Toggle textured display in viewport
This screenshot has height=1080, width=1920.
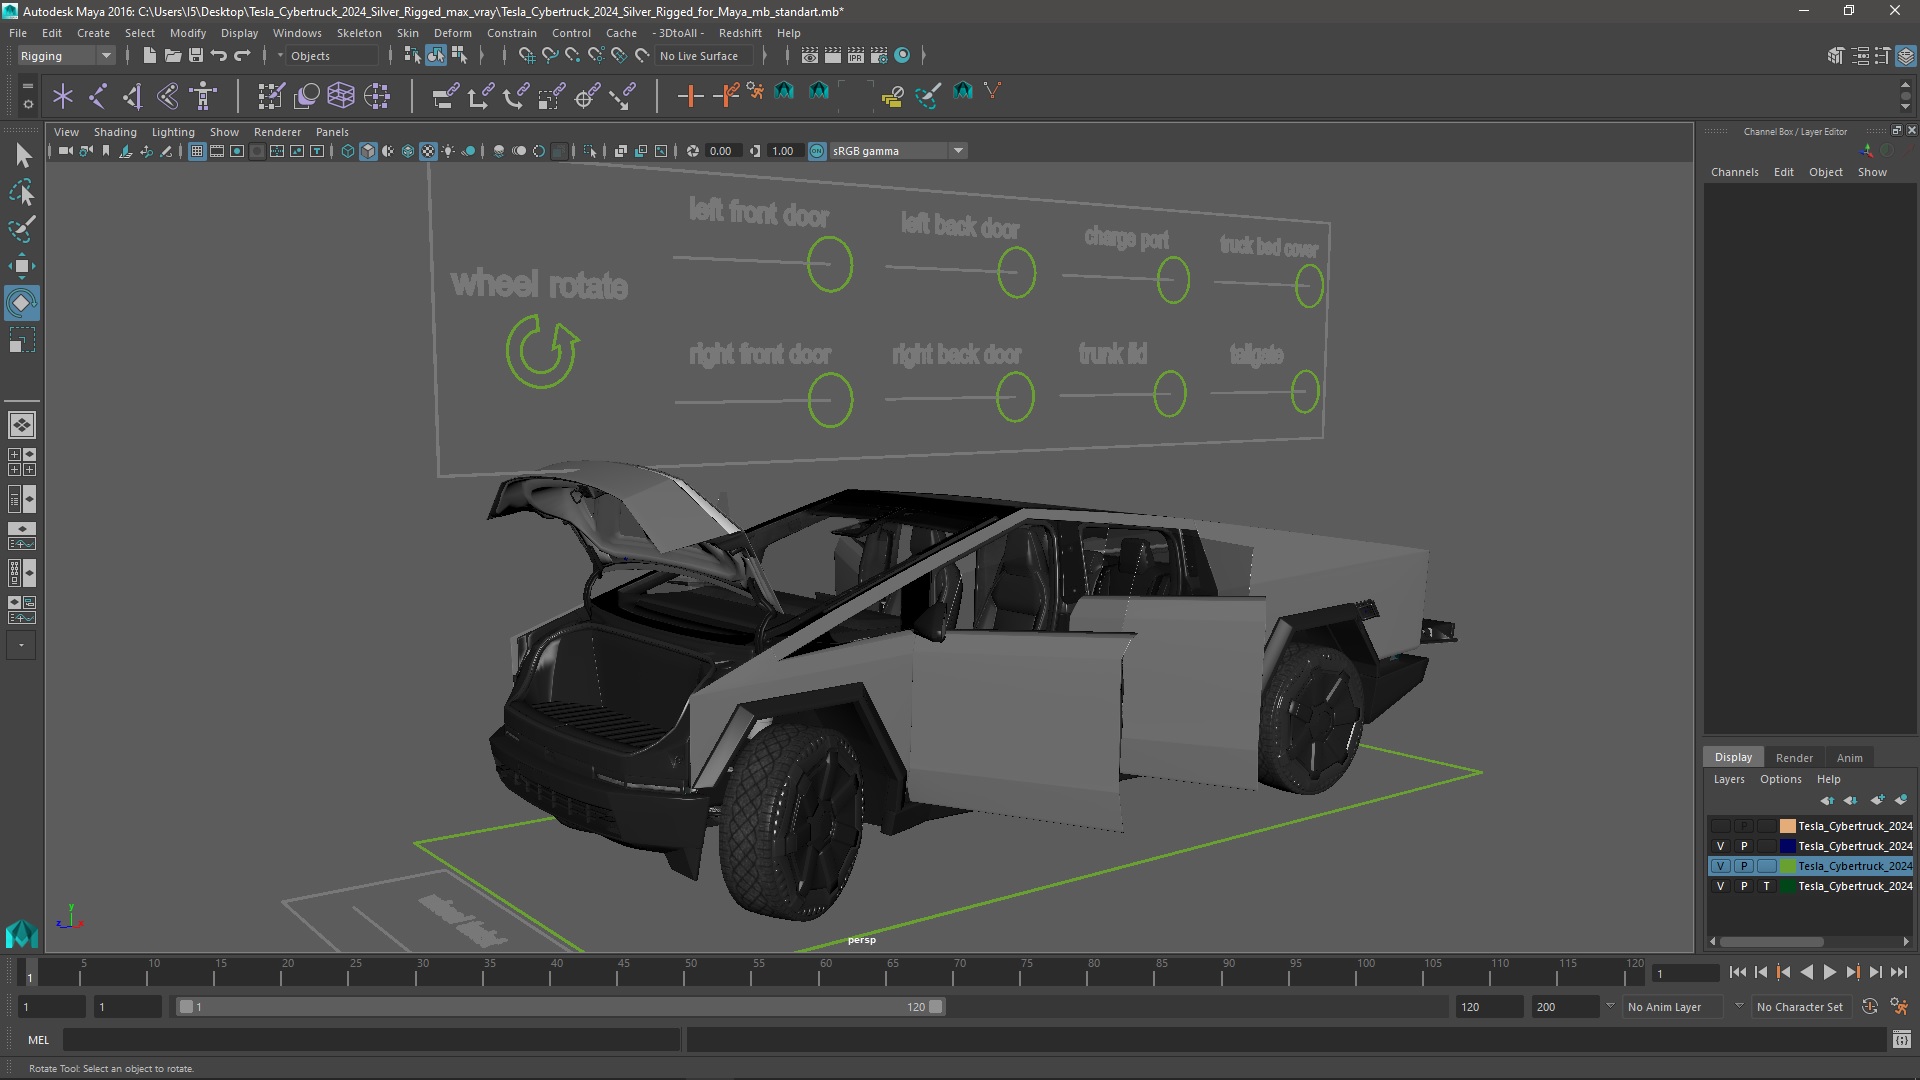click(x=428, y=151)
